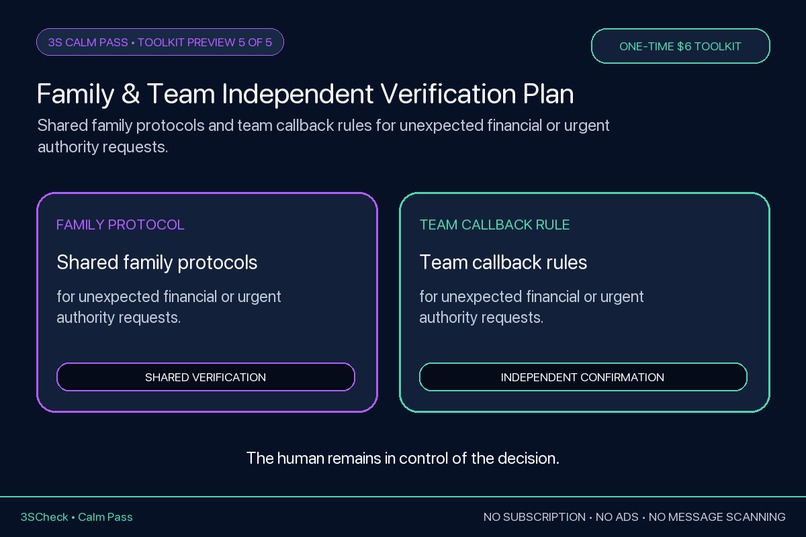
Task: Click the Family & Team Independent Verification Plan title
Action: [x=305, y=94]
